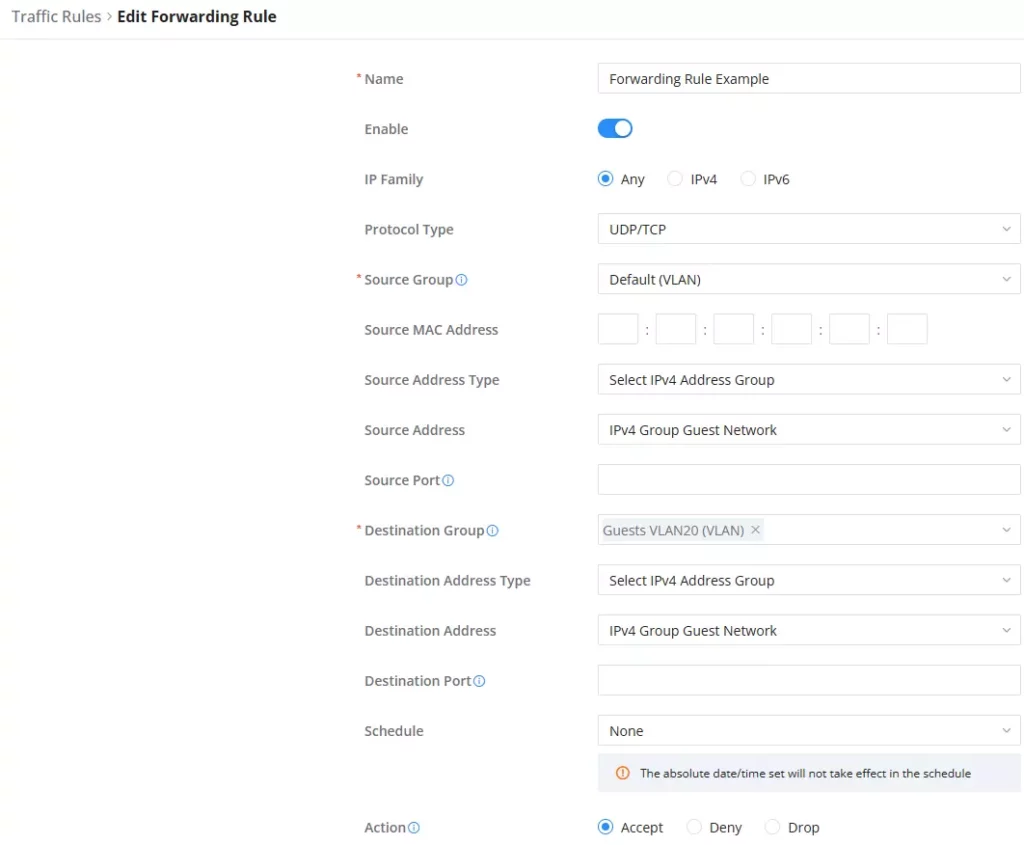The width and height of the screenshot is (1024, 845).
Task: Focus the fifth Source MAC Address box
Action: [x=849, y=329]
